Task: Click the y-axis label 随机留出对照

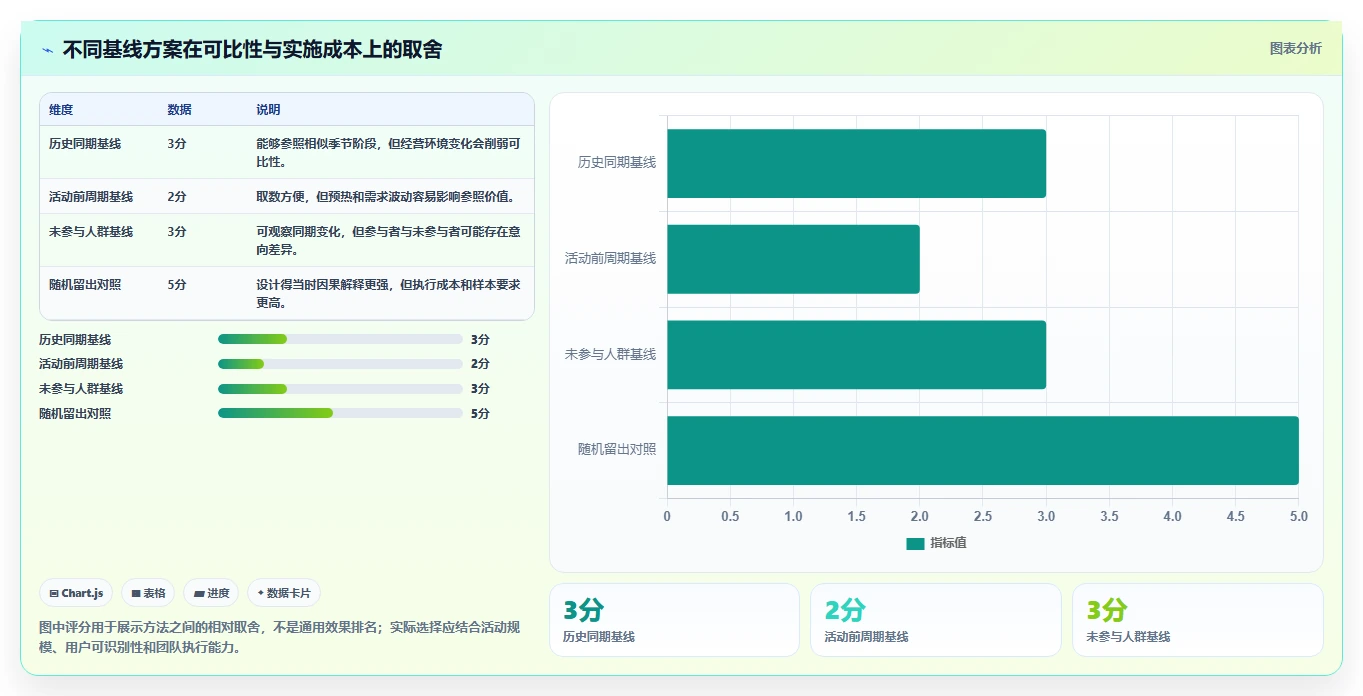Action: point(617,449)
